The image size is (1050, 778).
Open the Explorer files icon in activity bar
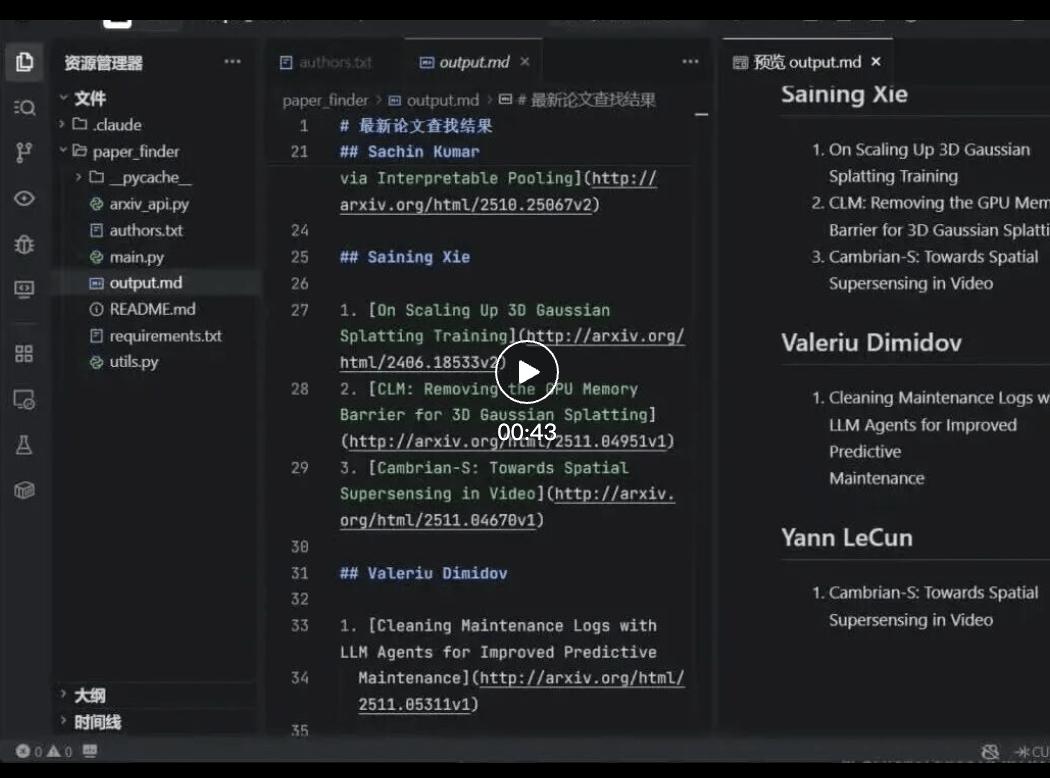coord(24,62)
